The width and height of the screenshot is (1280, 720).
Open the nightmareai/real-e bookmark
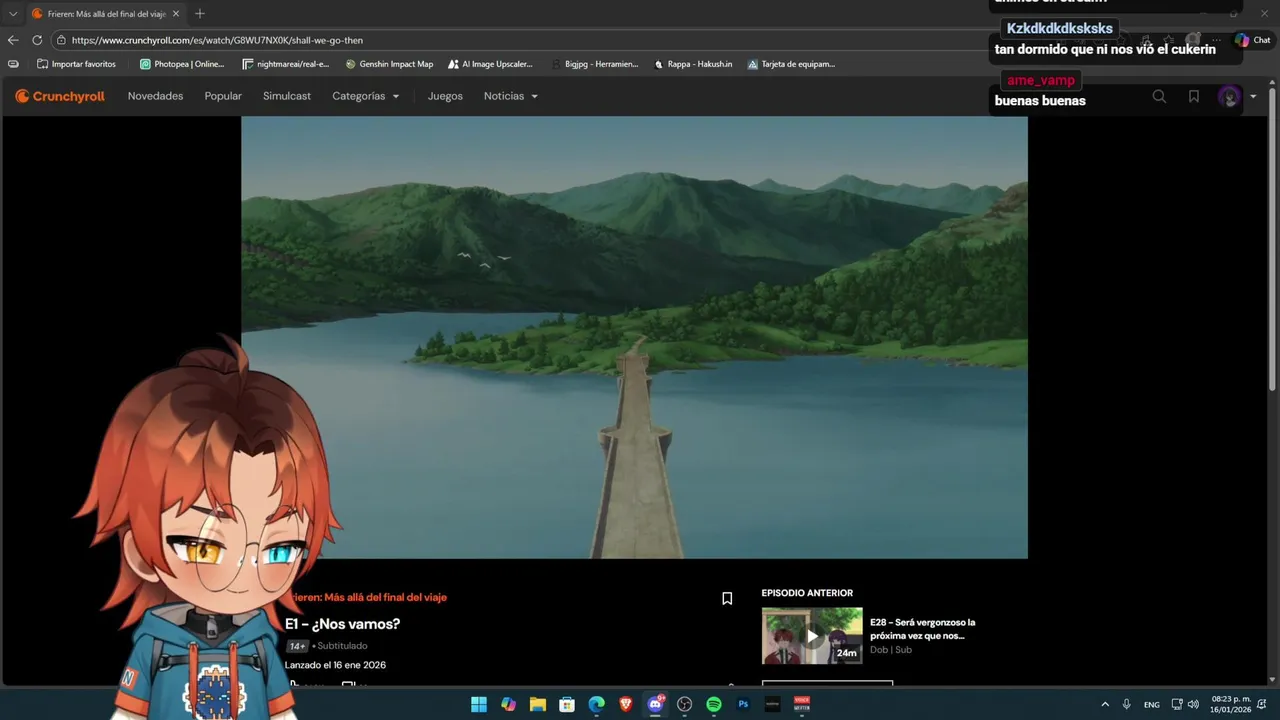coord(286,64)
